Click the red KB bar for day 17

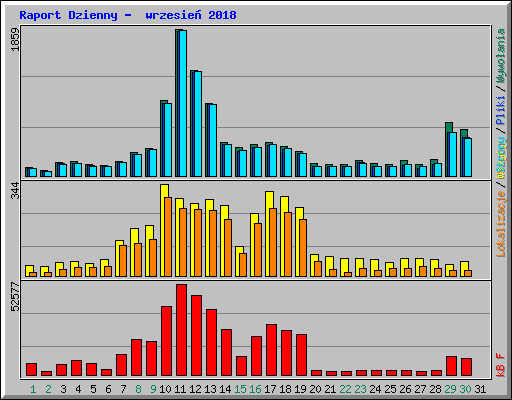[271, 350]
